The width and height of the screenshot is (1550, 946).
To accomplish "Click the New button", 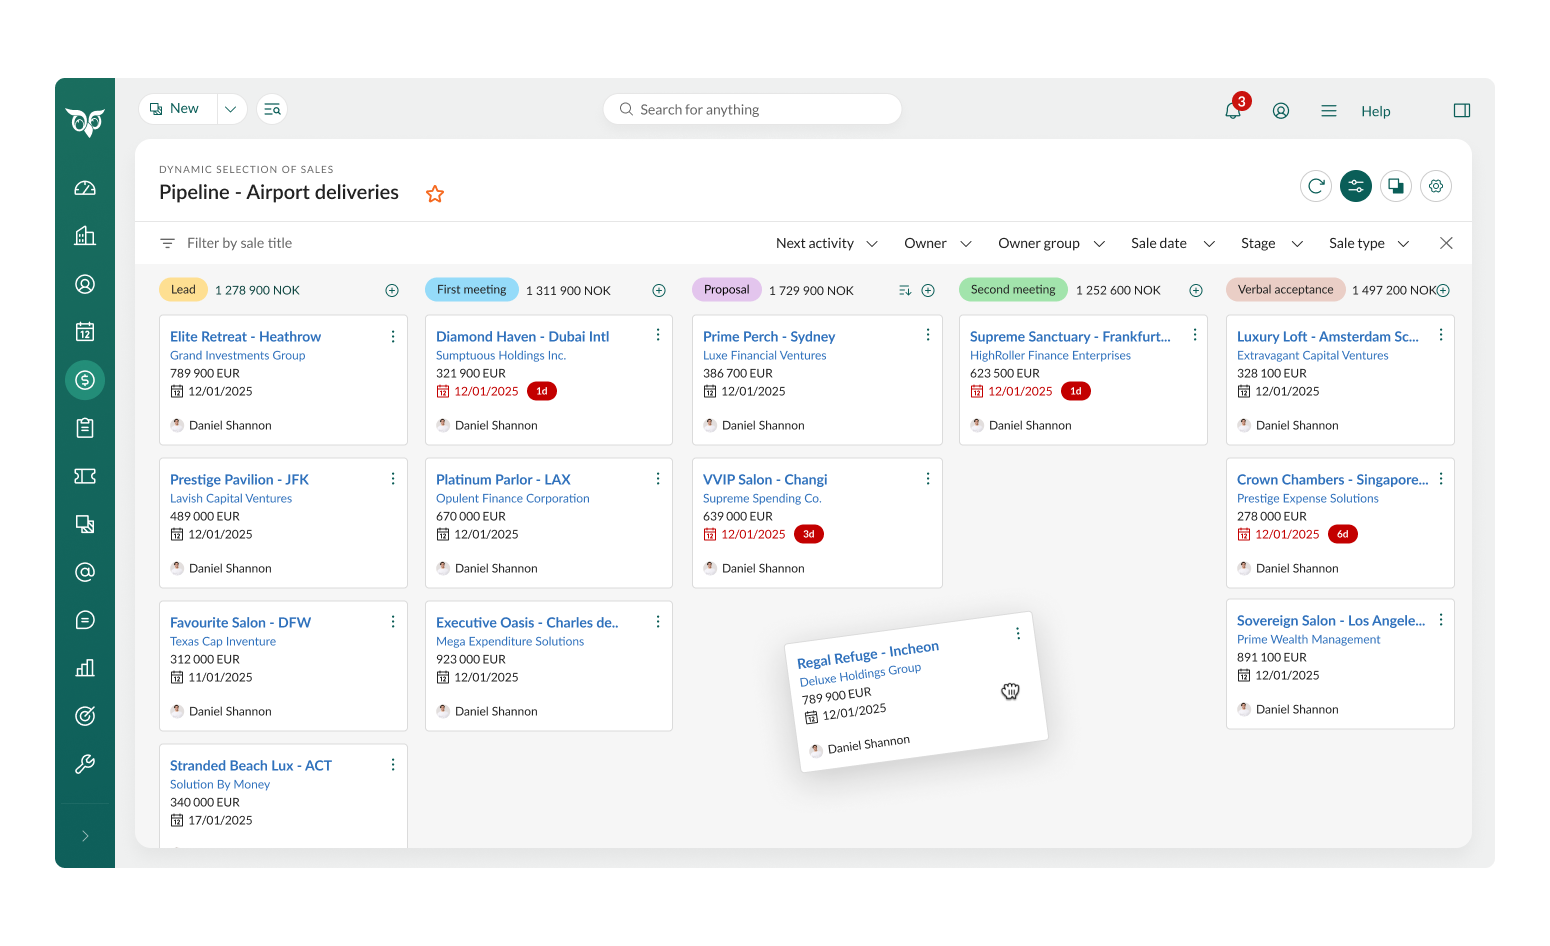I will pyautogui.click(x=178, y=109).
